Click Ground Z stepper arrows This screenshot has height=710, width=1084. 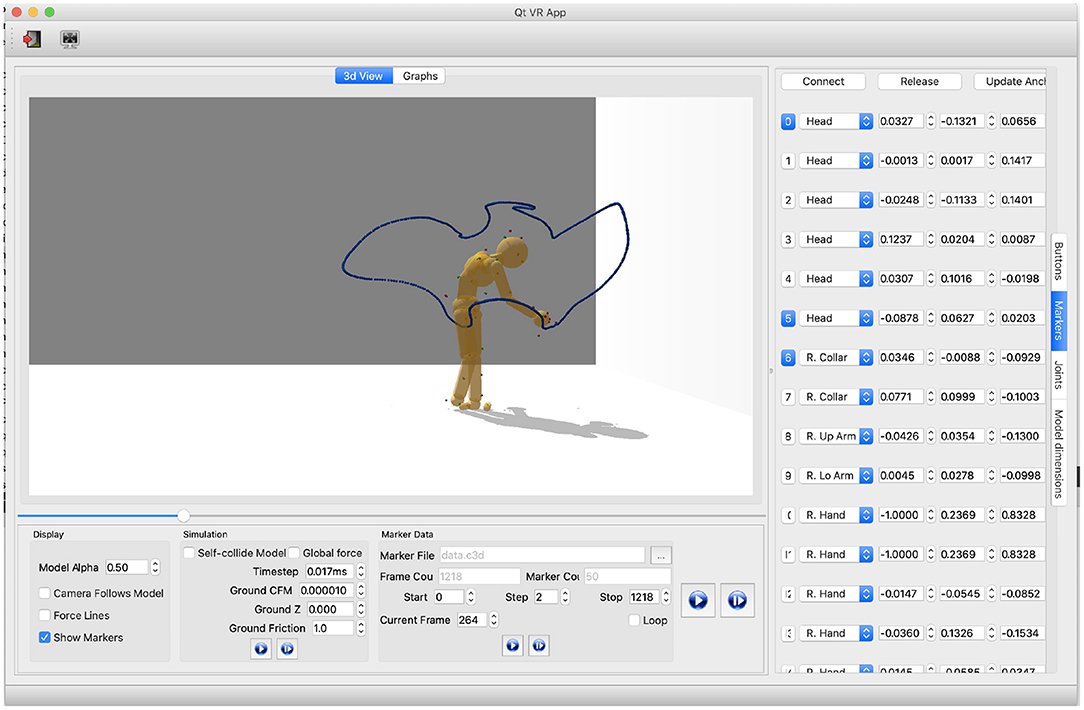pos(360,609)
